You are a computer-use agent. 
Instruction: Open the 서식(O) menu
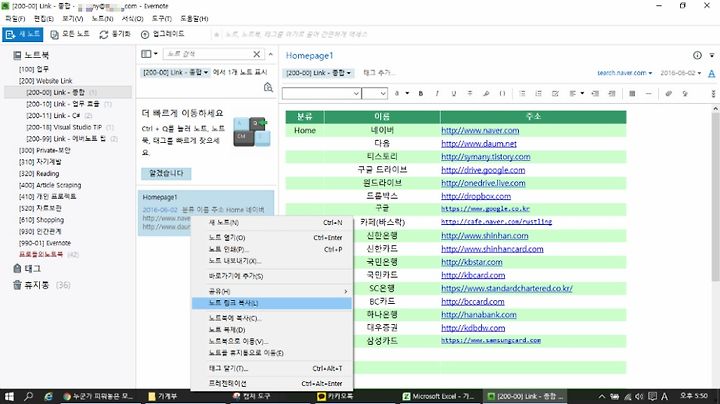tap(132, 19)
